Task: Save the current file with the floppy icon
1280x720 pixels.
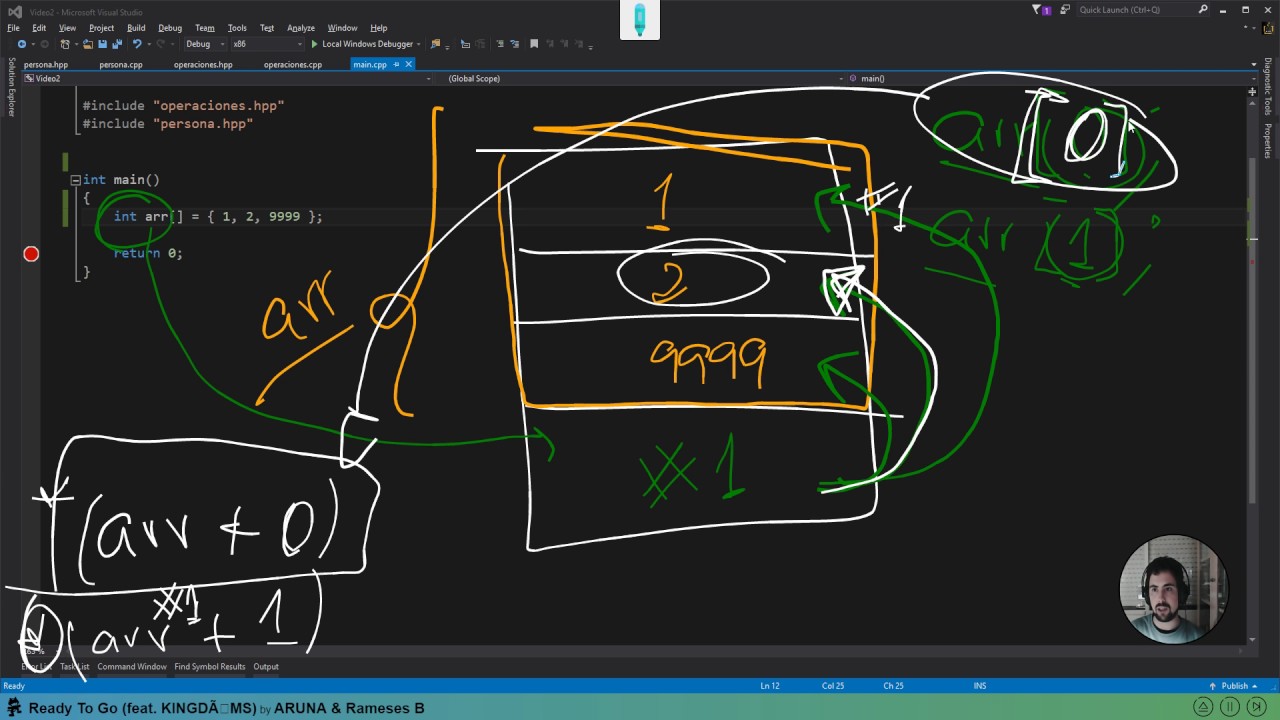Action: [x=102, y=44]
